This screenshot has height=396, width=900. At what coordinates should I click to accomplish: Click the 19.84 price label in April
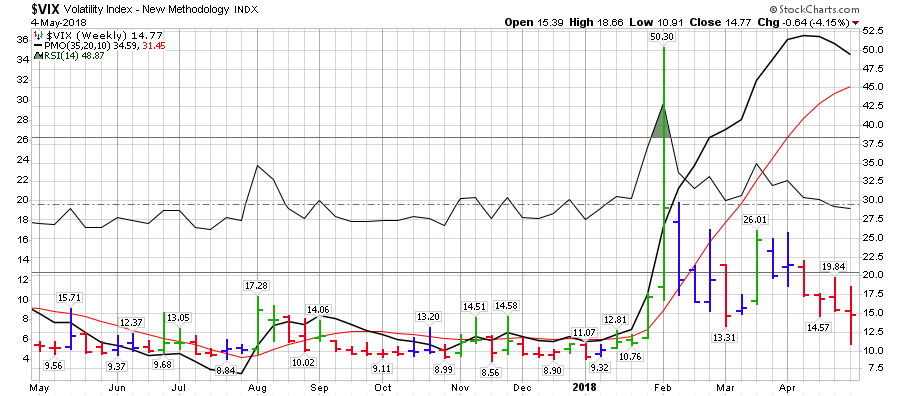click(834, 266)
